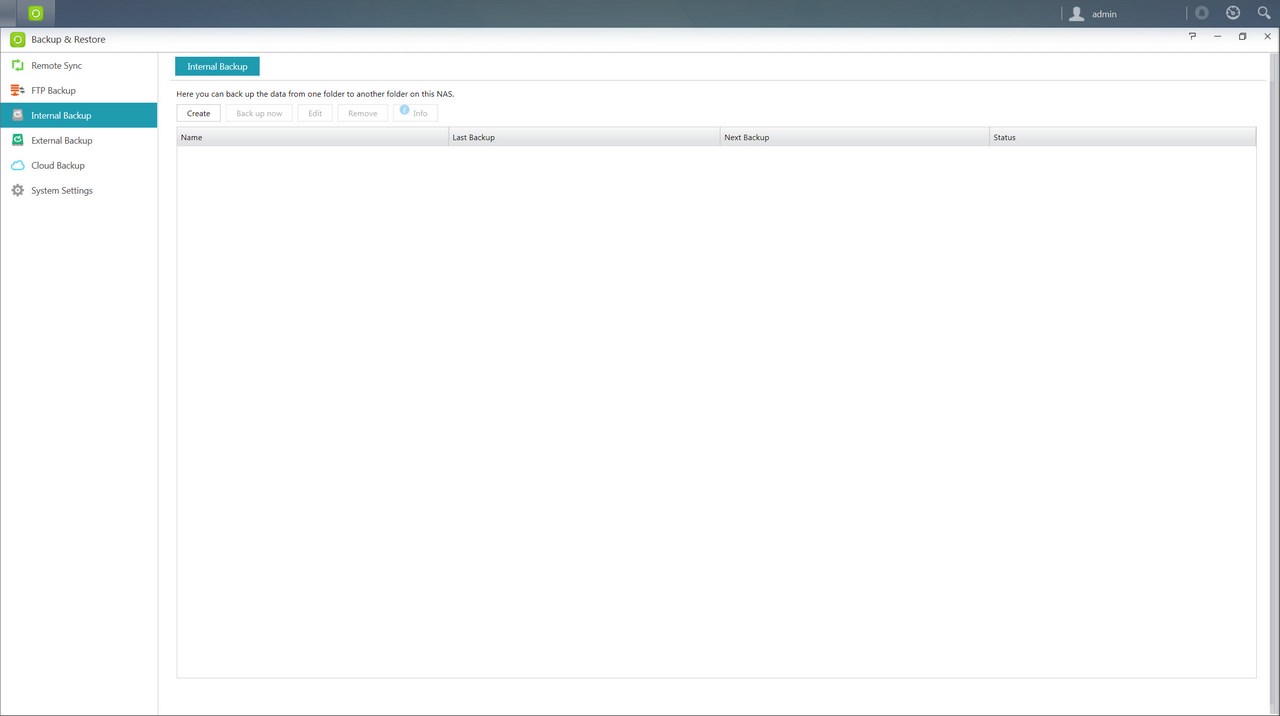1280x716 pixels.
Task: Select Remote Sync in the sidebar
Action: click(78, 65)
